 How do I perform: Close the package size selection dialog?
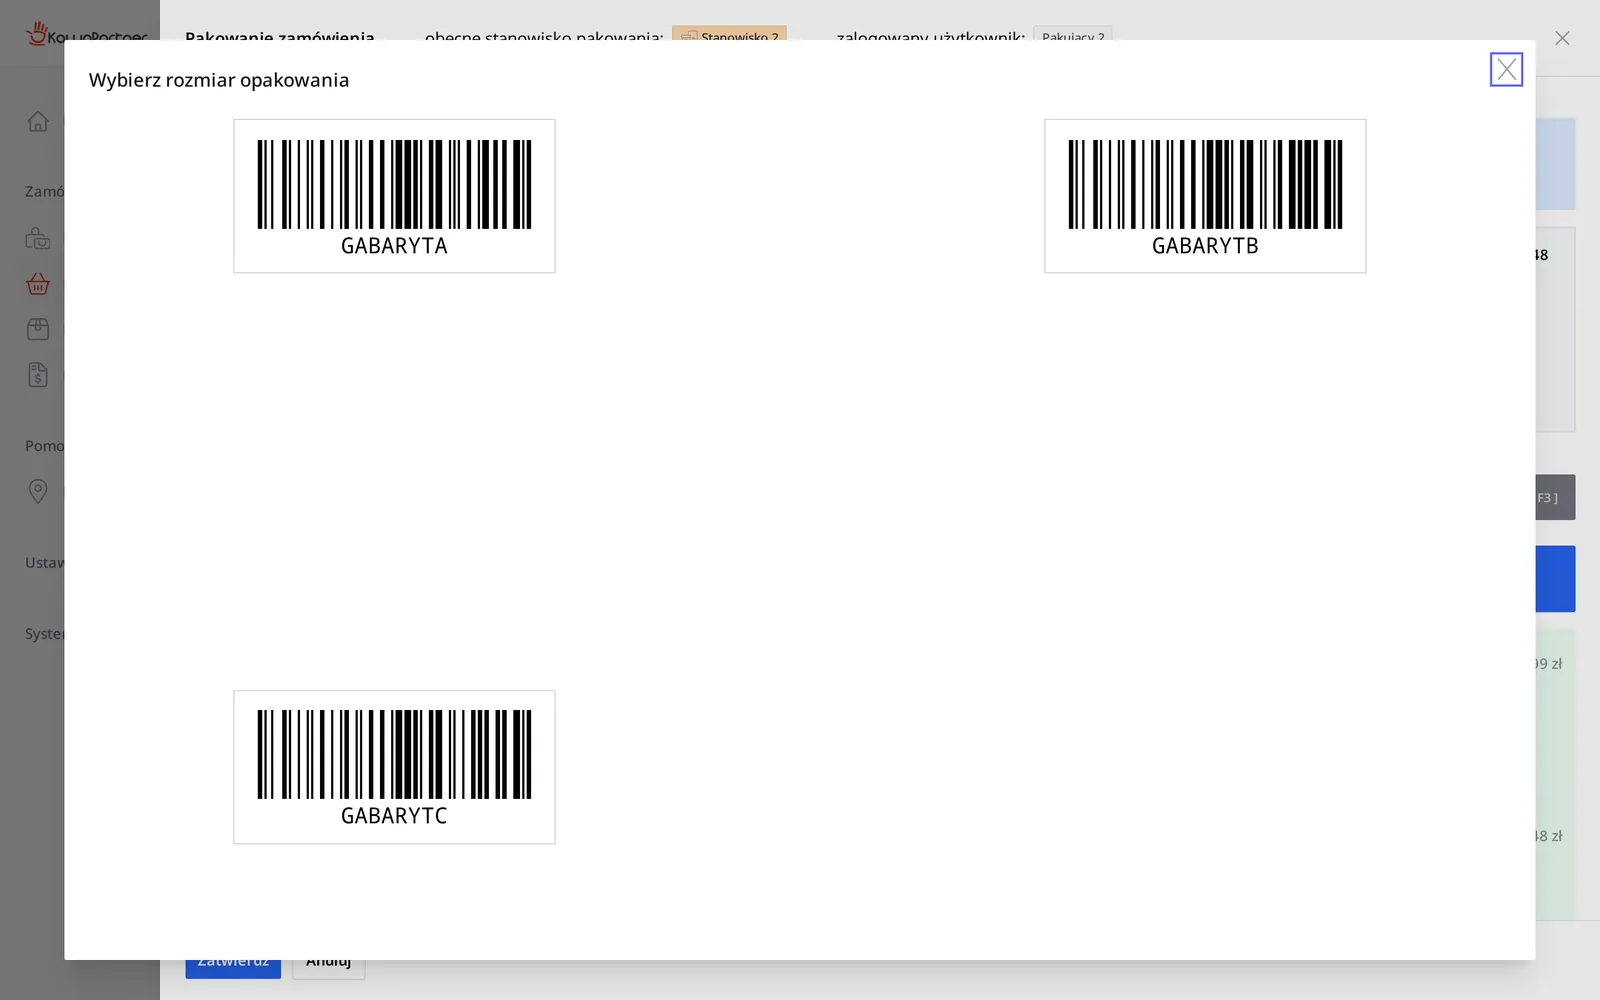coord(1506,69)
